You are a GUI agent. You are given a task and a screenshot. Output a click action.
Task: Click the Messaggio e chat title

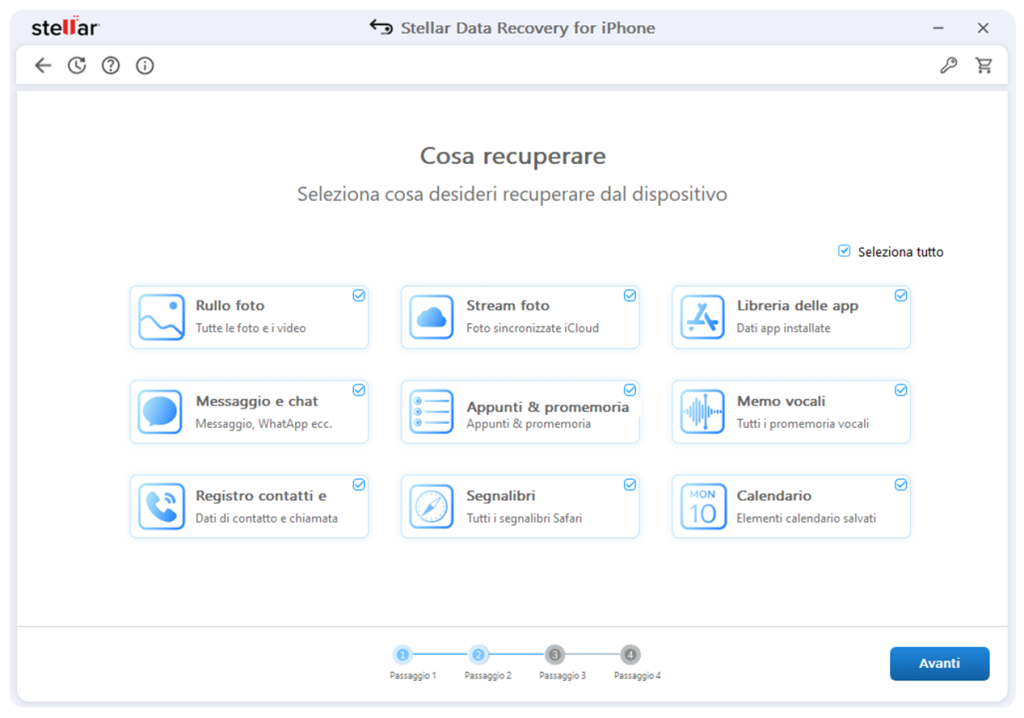click(x=257, y=401)
